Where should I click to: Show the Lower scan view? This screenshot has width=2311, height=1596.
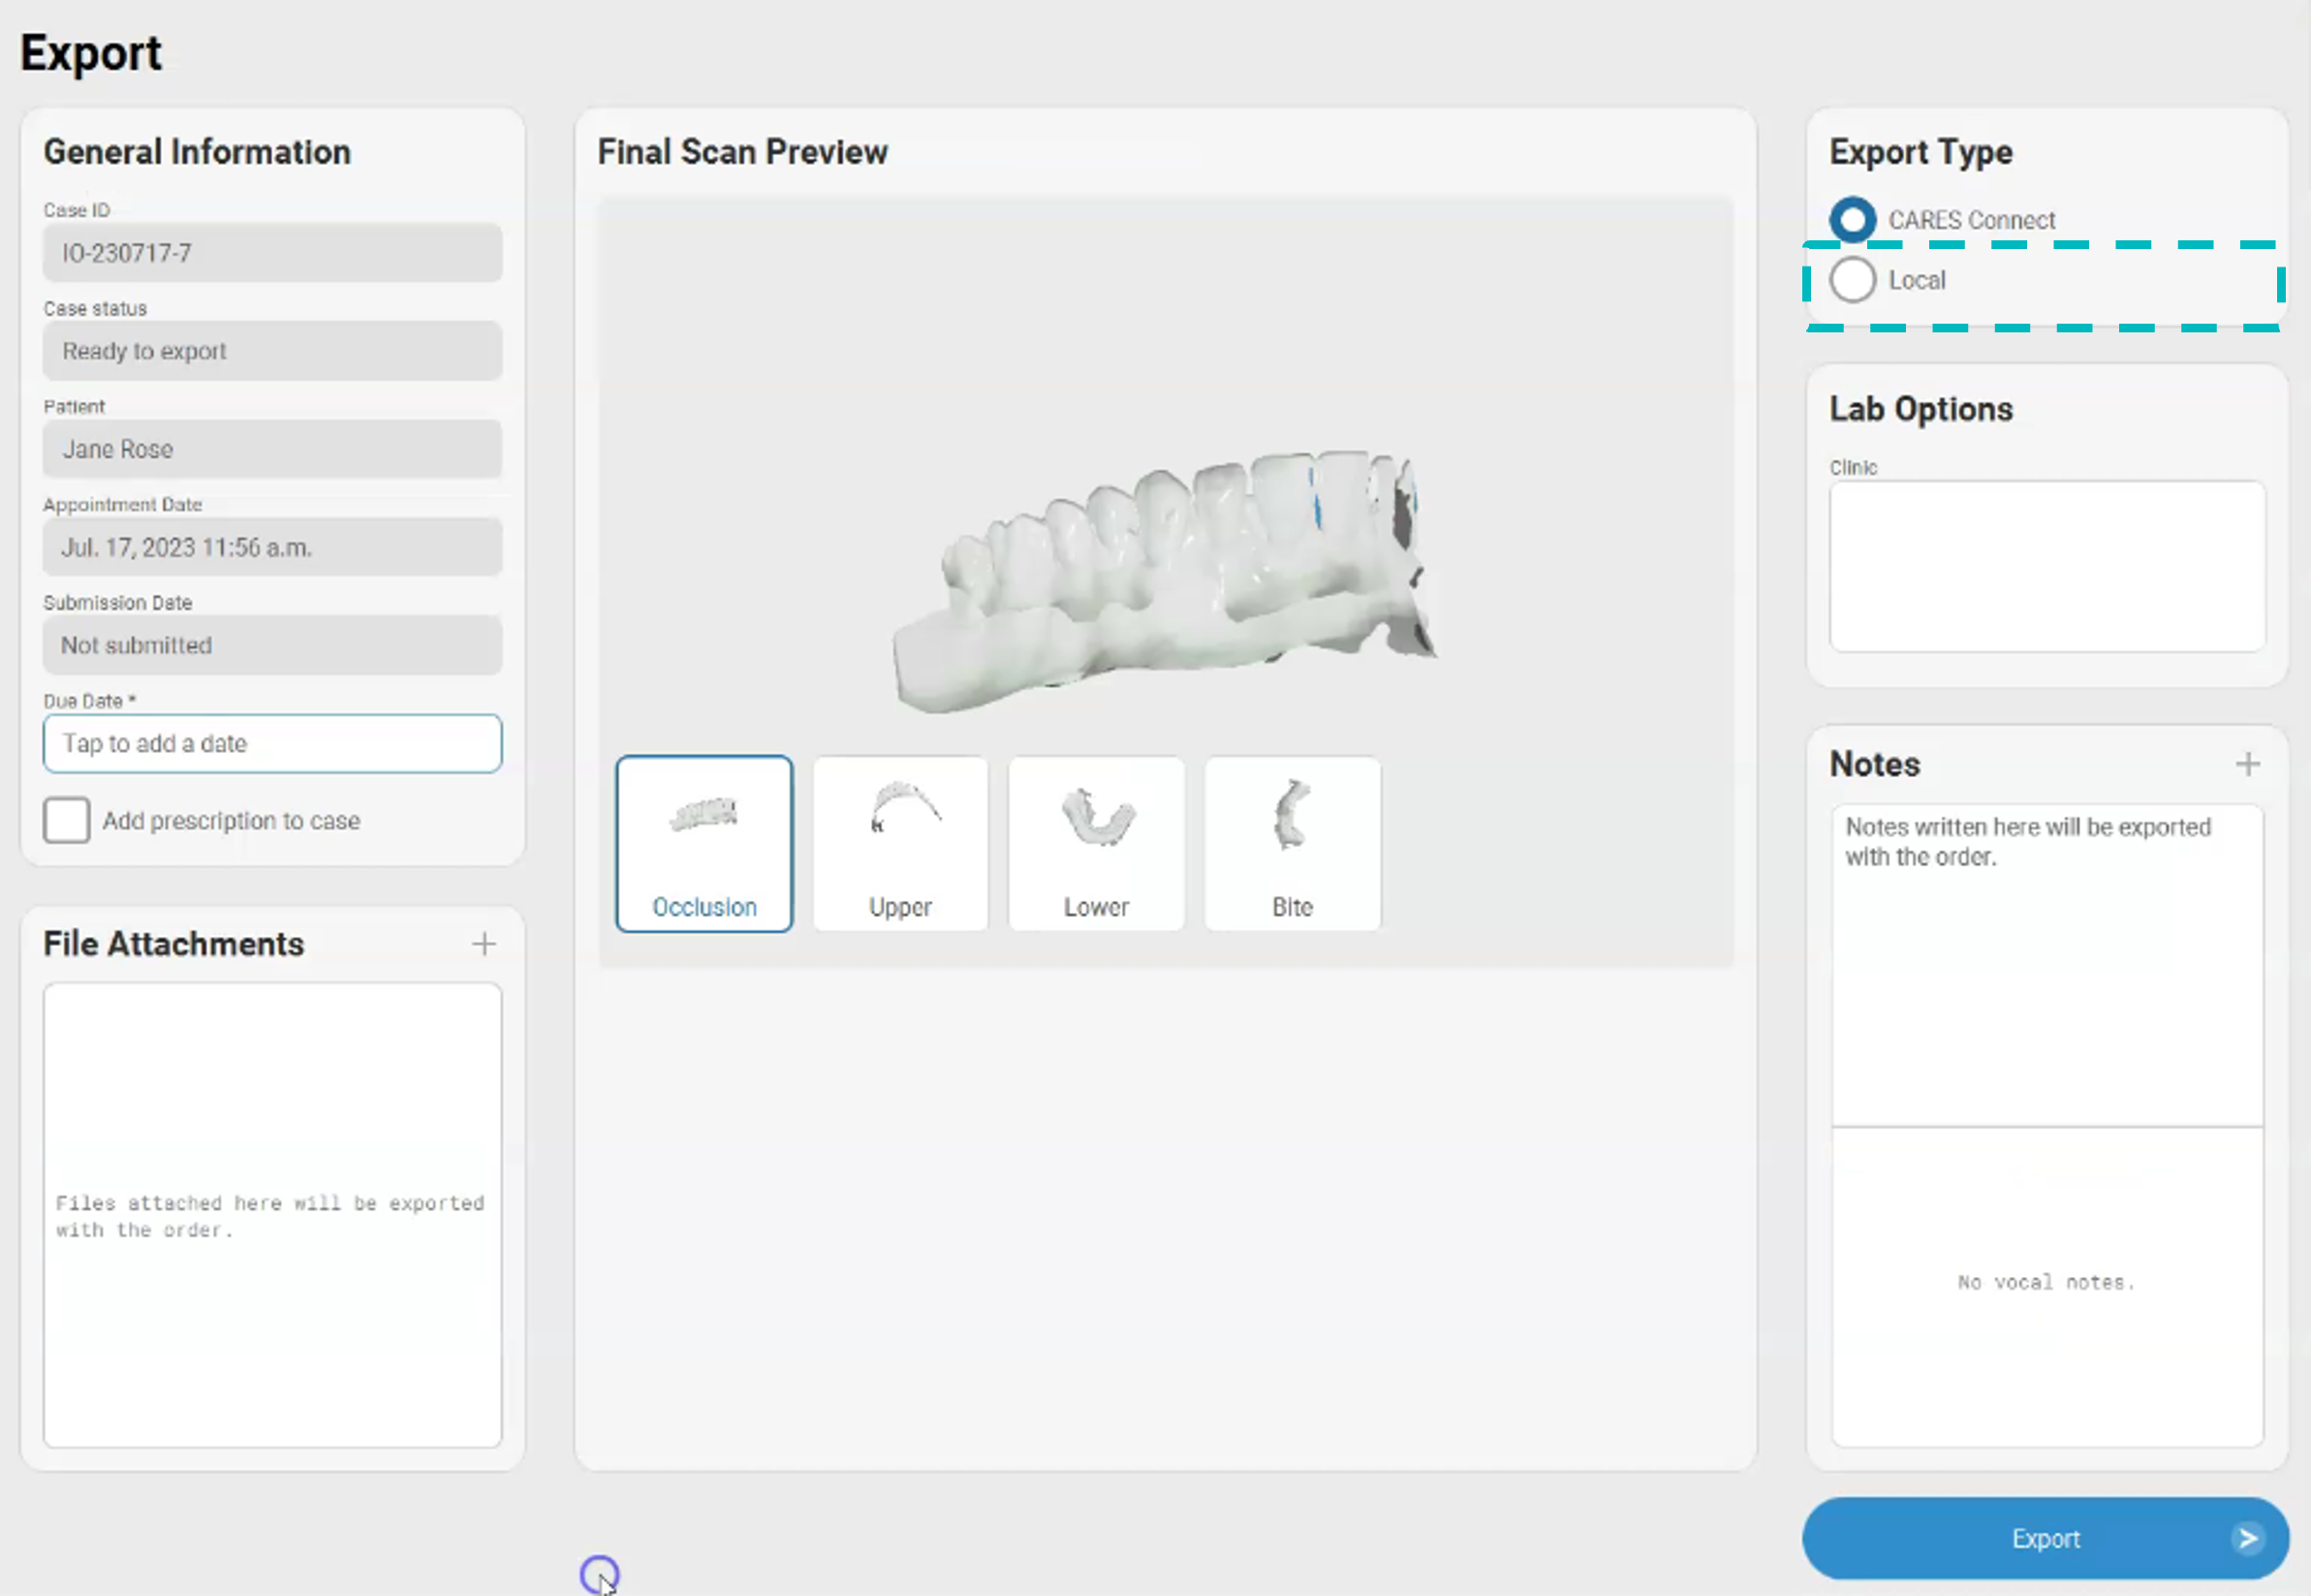pyautogui.click(x=1096, y=844)
